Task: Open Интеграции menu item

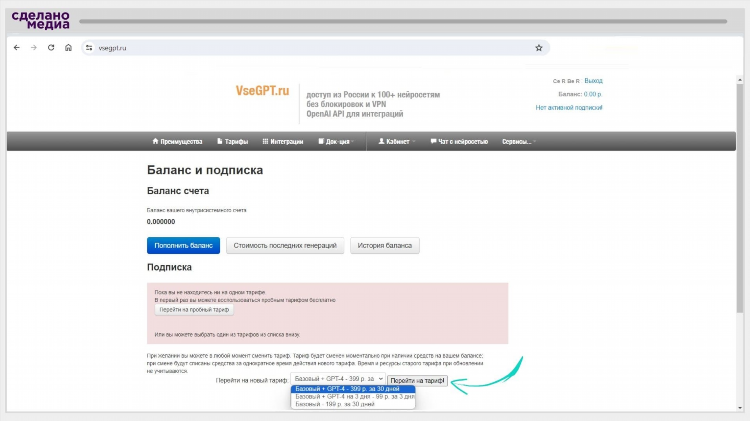Action: [x=283, y=142]
